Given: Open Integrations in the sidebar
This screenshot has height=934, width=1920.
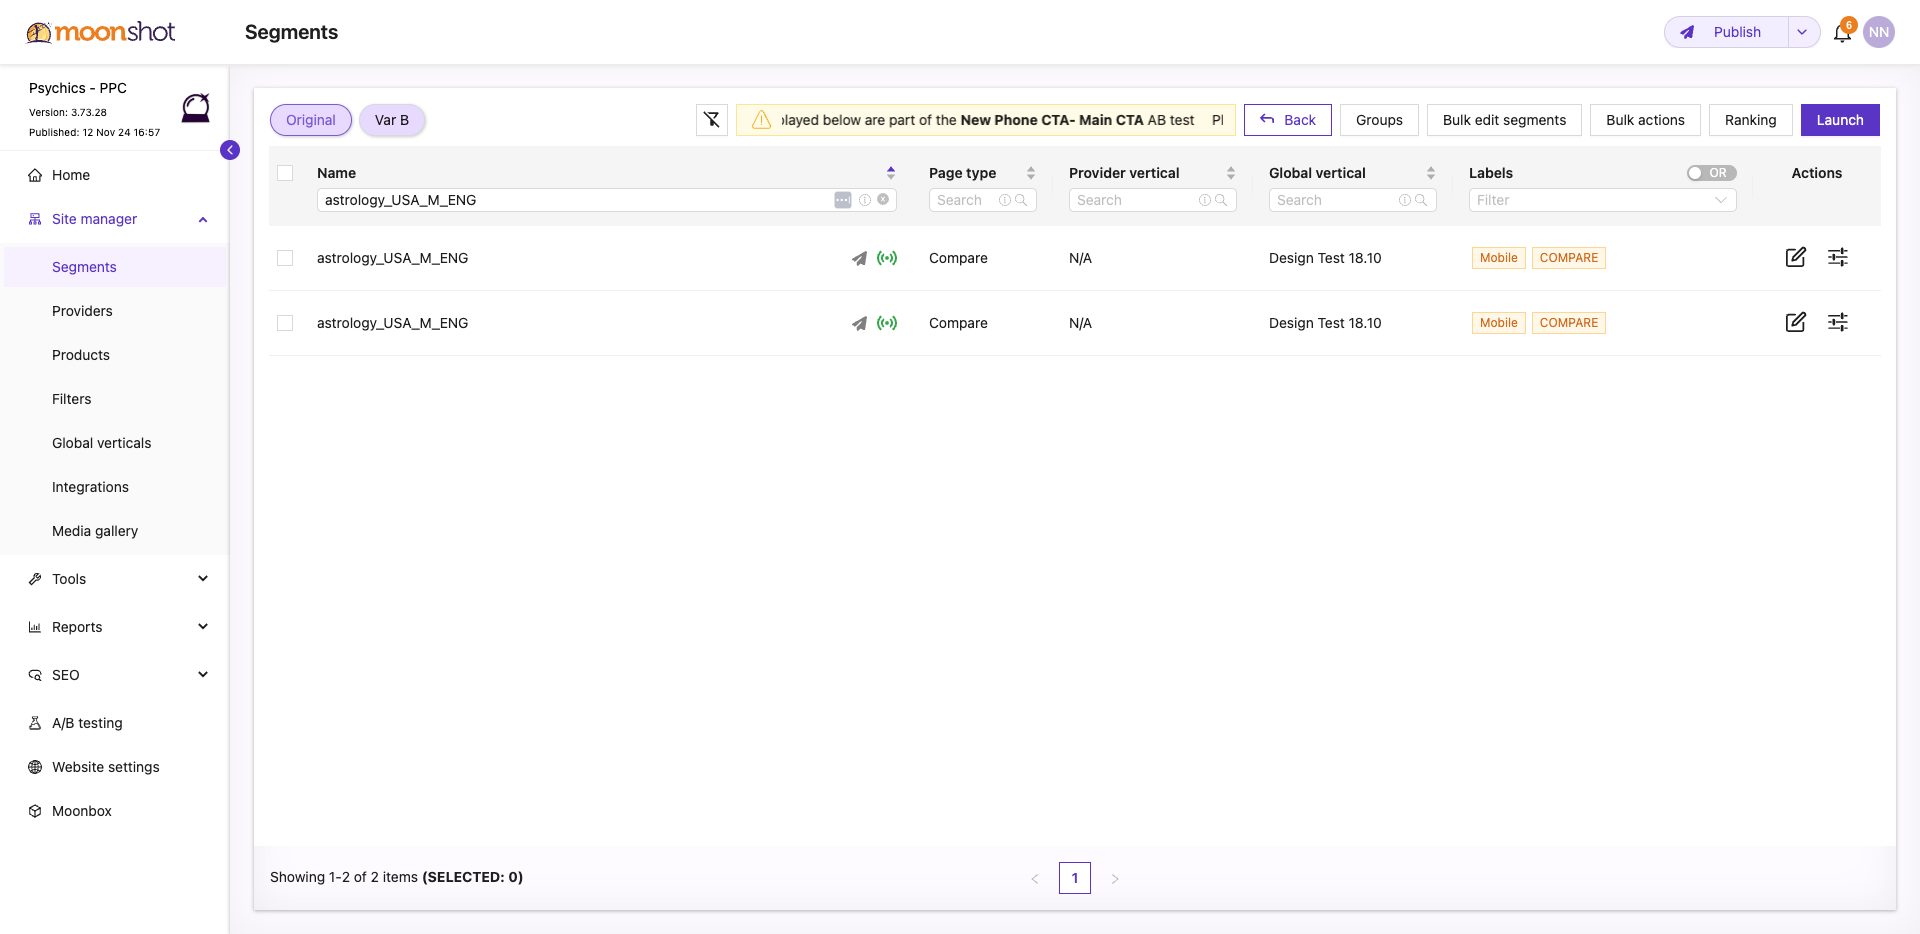Looking at the screenshot, I should [x=90, y=487].
